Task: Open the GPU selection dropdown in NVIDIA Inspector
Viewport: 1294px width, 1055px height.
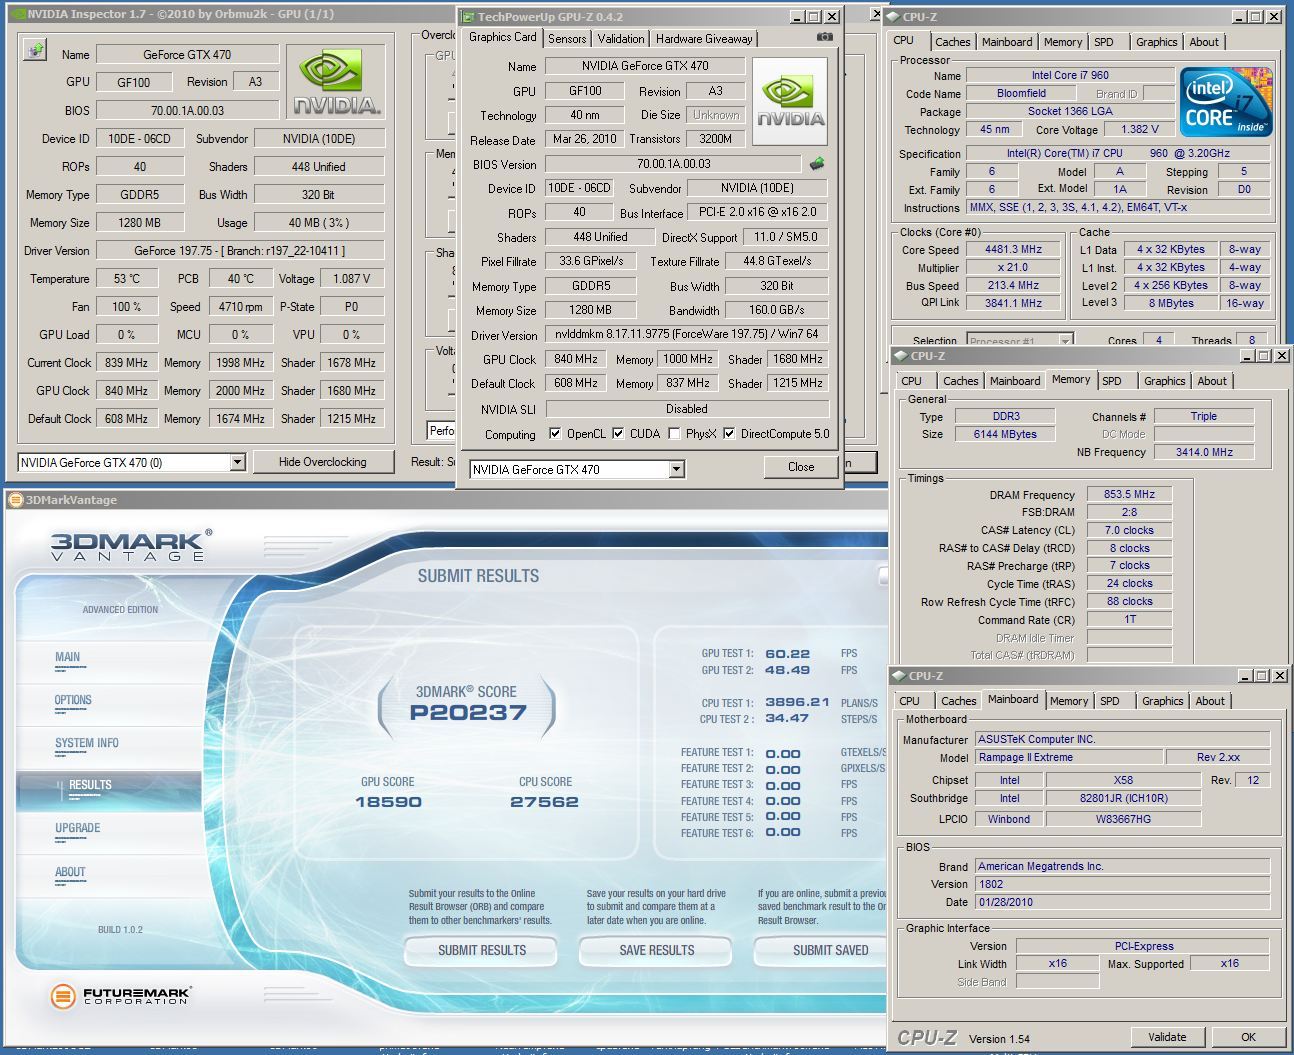Action: 237,462
